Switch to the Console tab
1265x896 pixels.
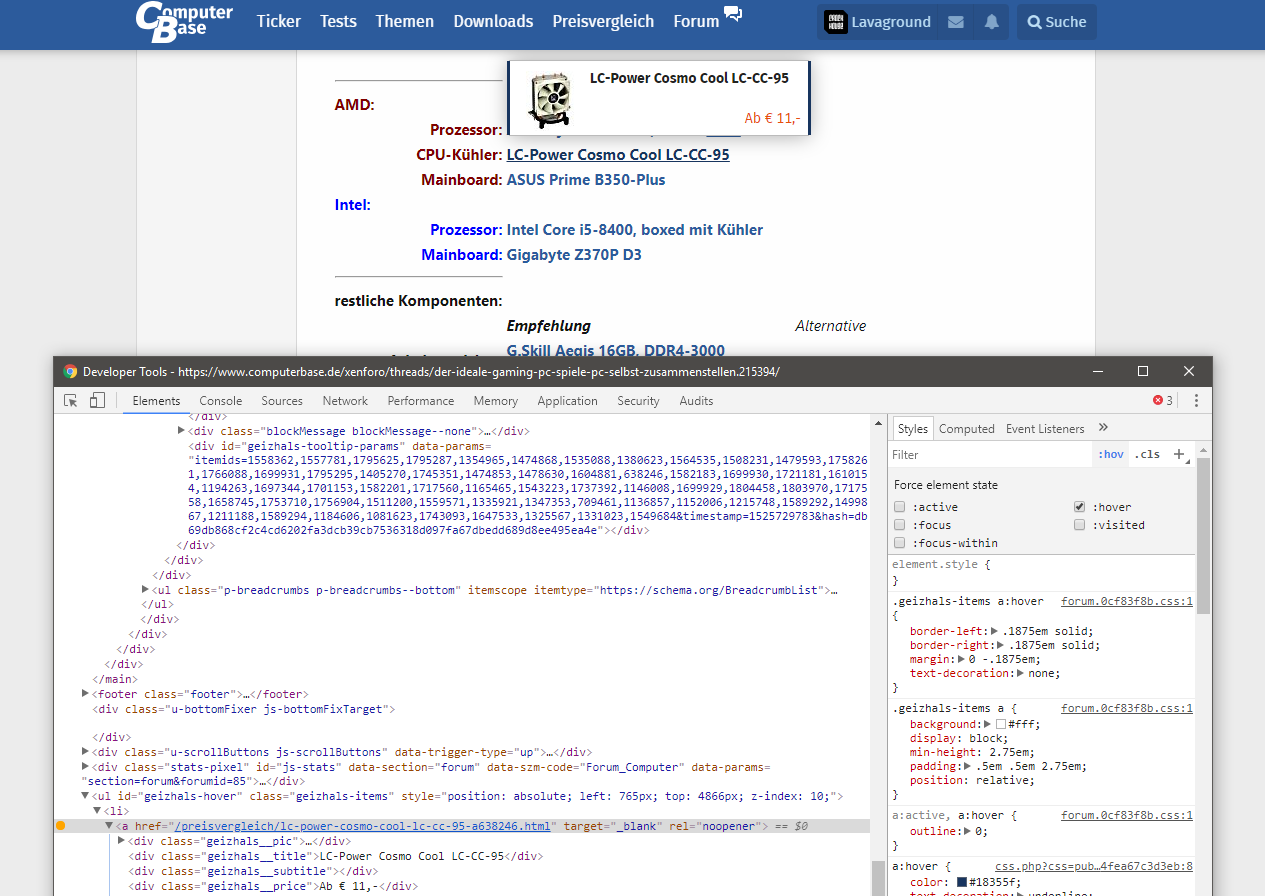pyautogui.click(x=221, y=400)
